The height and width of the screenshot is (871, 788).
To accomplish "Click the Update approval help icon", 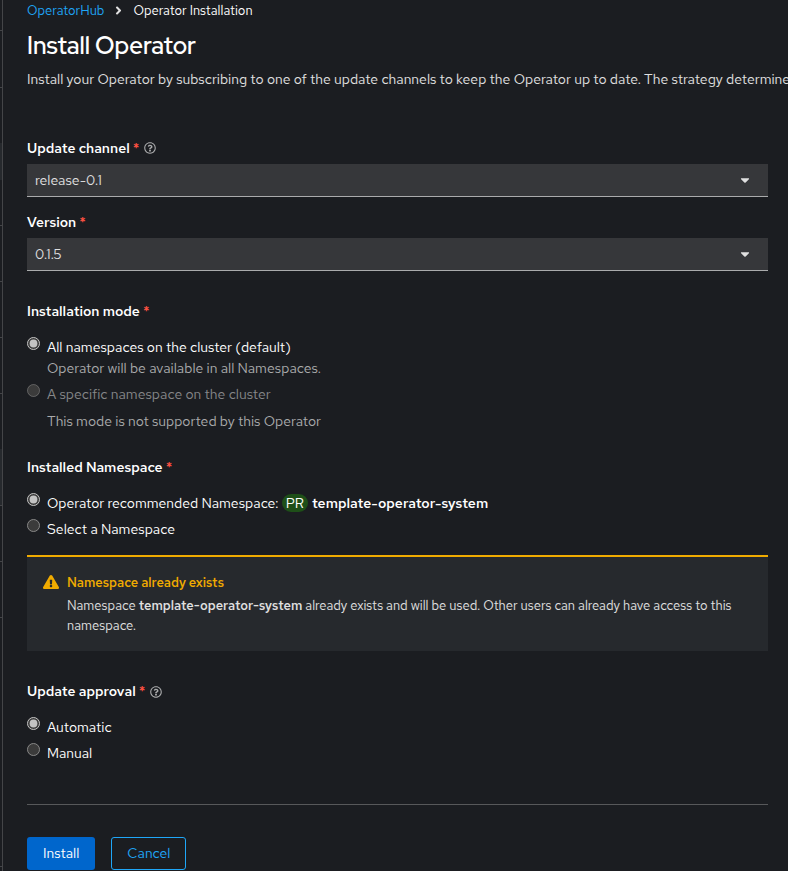I will click(156, 692).
